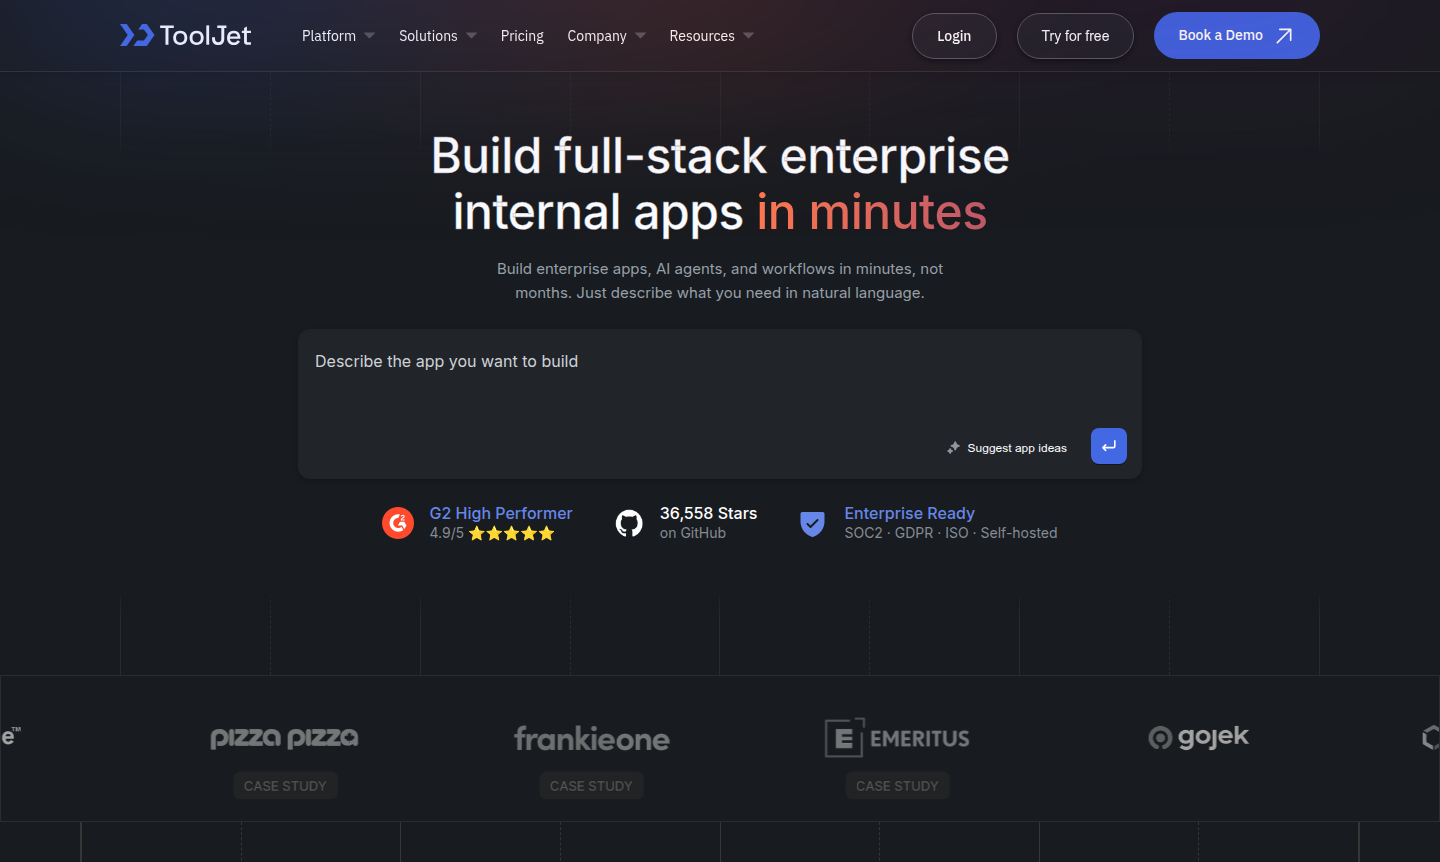Click the Book a Demo button
Viewport: 1440px width, 862px height.
(x=1236, y=36)
